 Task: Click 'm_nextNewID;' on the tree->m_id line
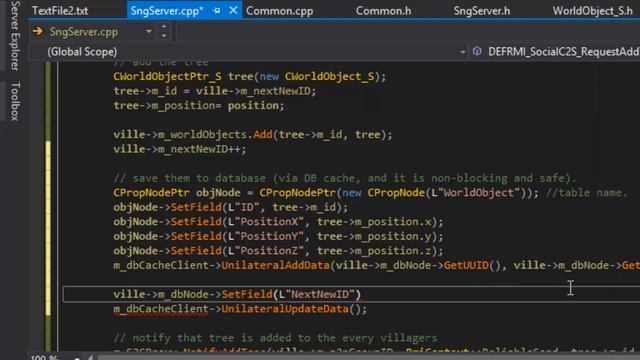(278, 91)
